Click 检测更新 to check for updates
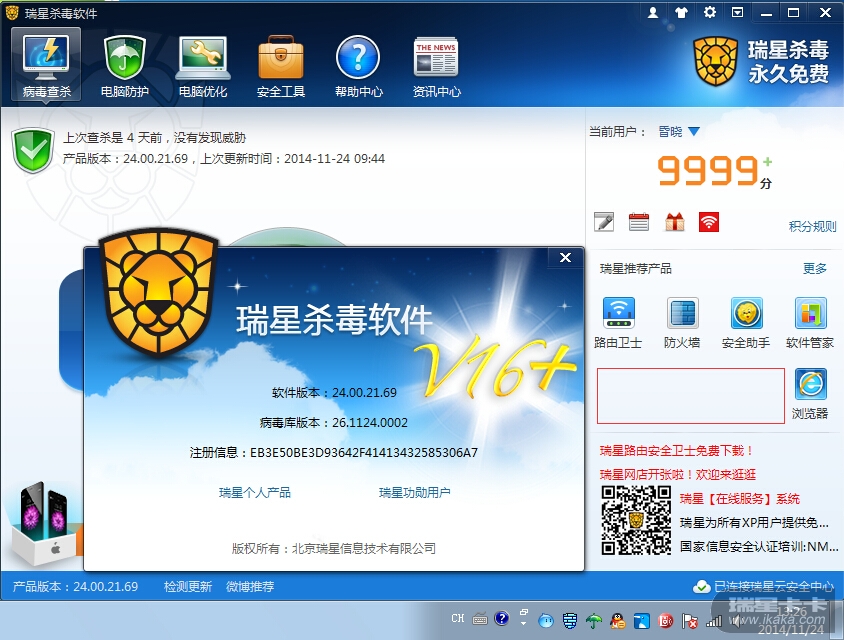The width and height of the screenshot is (844, 640). [188, 586]
